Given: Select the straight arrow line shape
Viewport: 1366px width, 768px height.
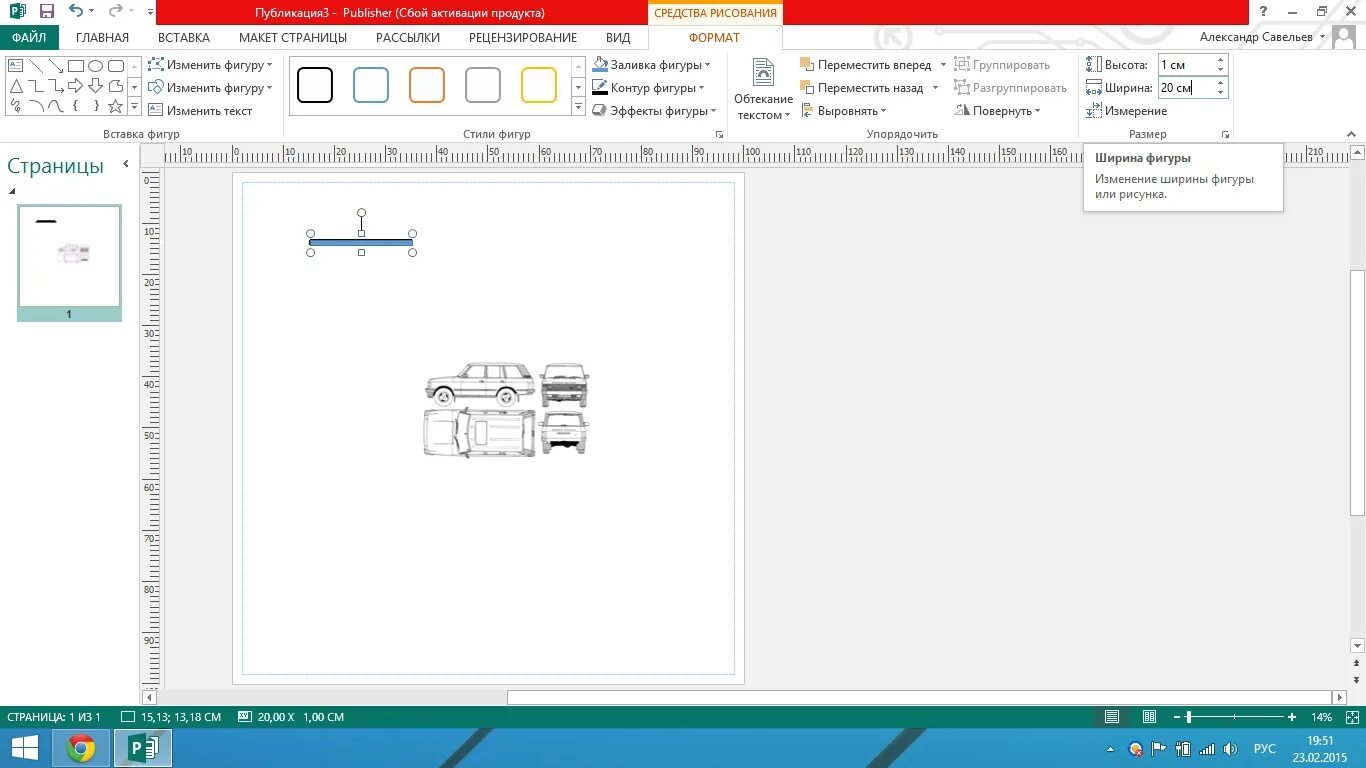Looking at the screenshot, I should pos(56,66).
